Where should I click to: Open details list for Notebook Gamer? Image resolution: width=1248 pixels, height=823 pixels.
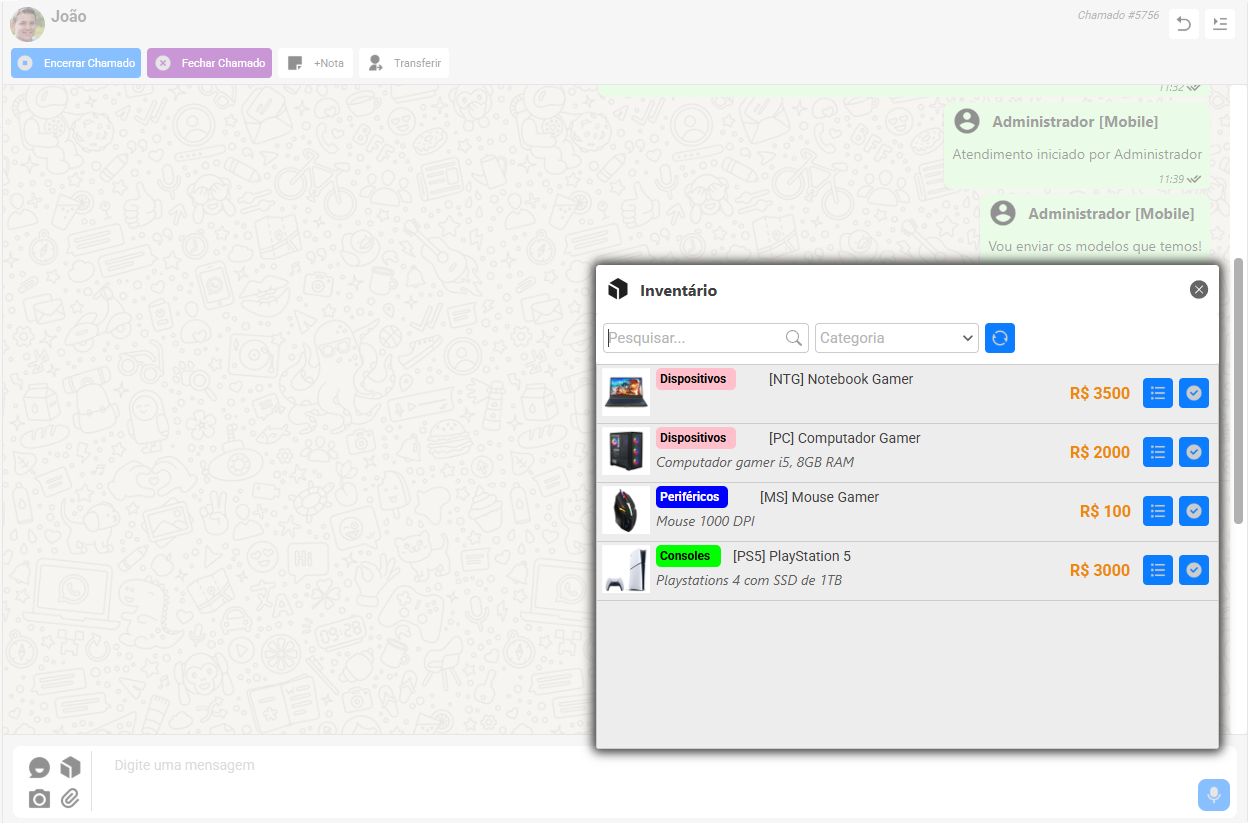point(1158,393)
